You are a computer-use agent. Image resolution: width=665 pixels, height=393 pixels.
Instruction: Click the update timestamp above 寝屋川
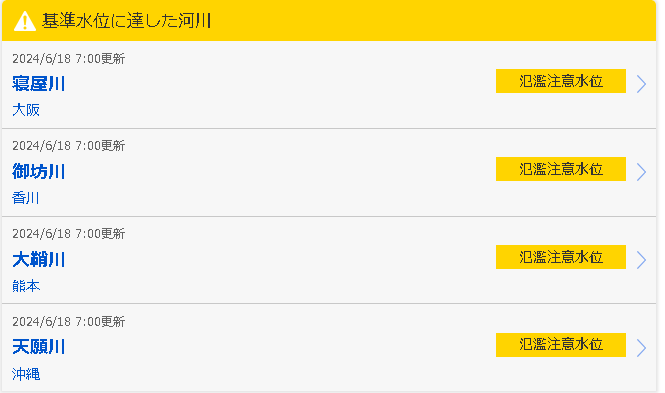[68, 59]
